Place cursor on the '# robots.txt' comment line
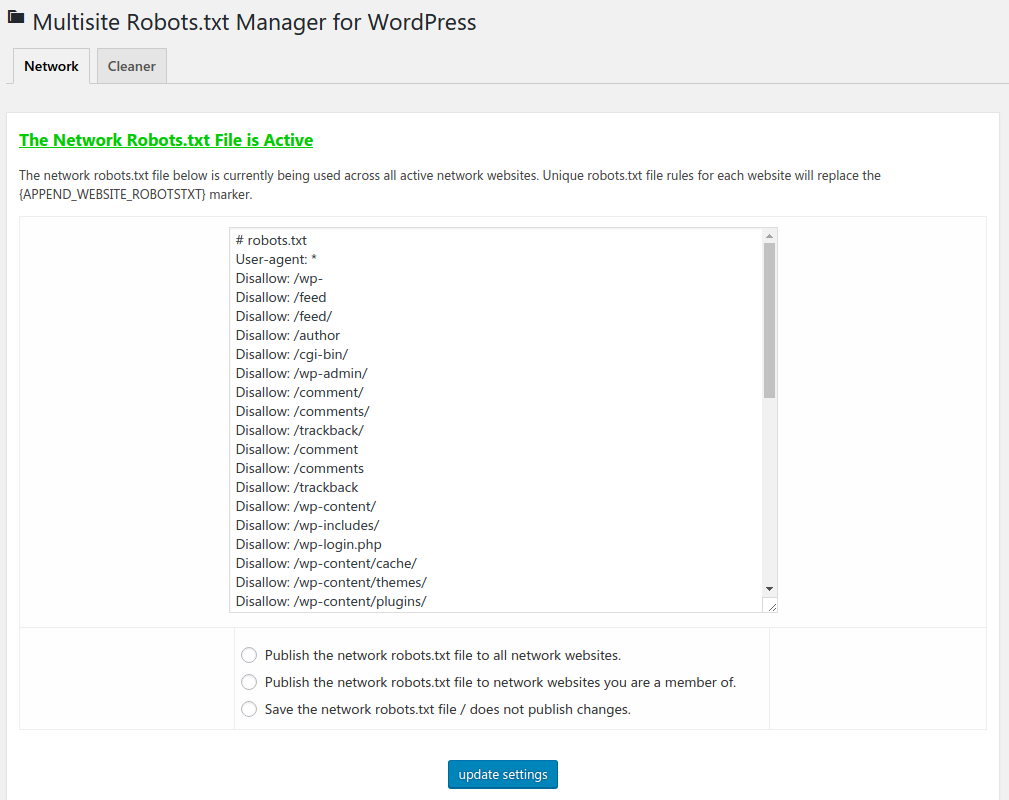The height and width of the screenshot is (800, 1009). [271, 240]
